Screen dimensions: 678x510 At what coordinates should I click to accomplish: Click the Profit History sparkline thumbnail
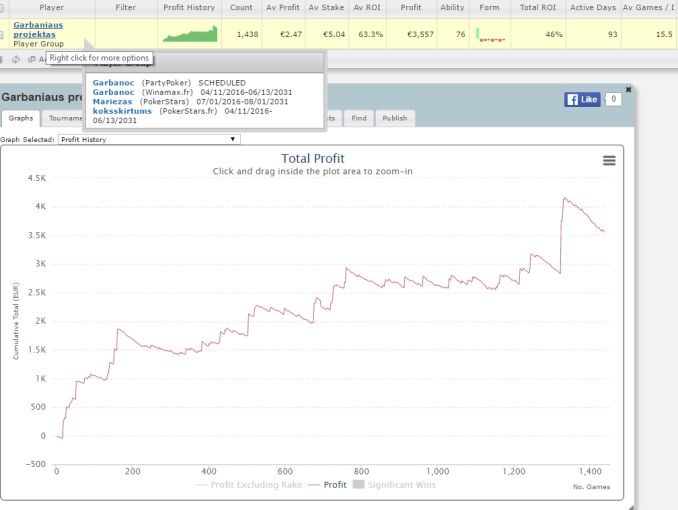189,35
